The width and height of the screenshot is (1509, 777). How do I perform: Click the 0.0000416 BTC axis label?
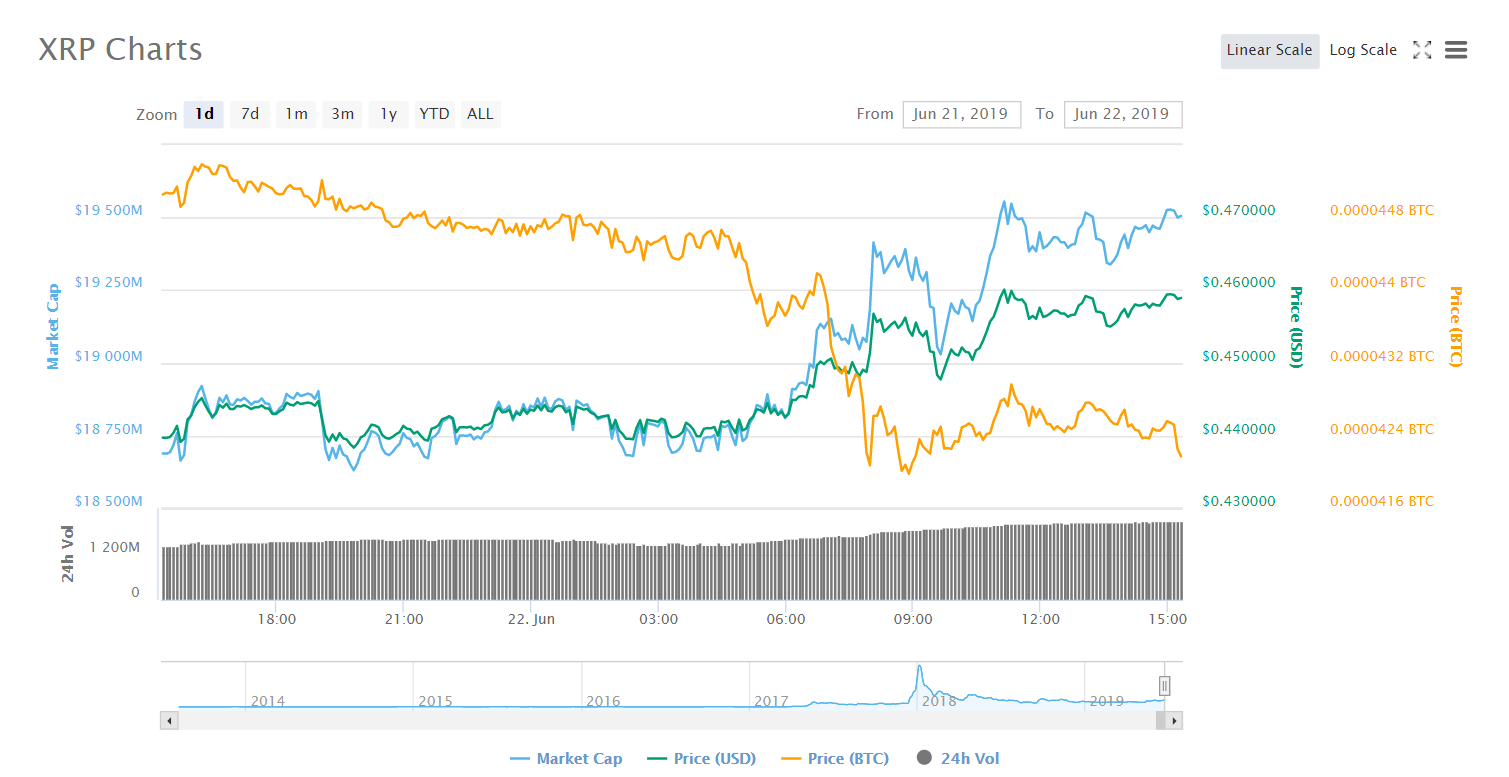pos(1382,501)
